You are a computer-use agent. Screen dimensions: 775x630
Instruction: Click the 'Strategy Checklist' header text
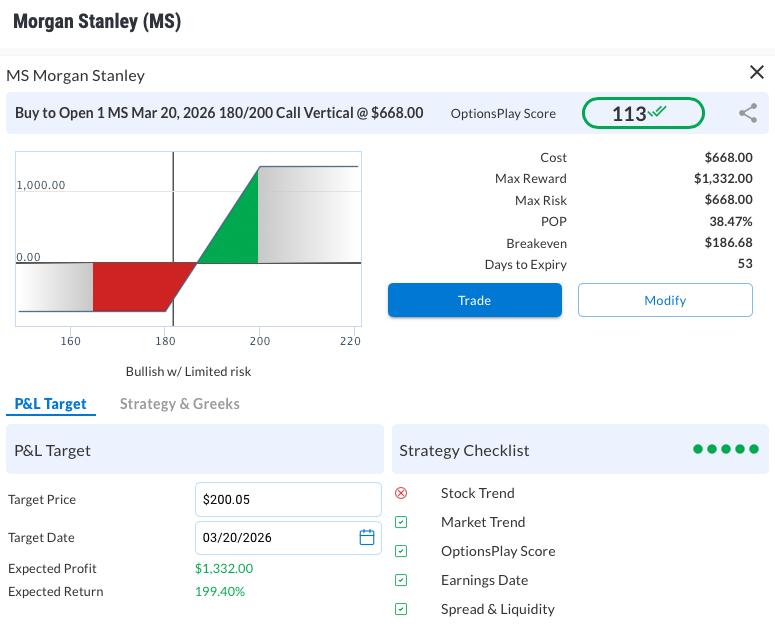(x=464, y=451)
